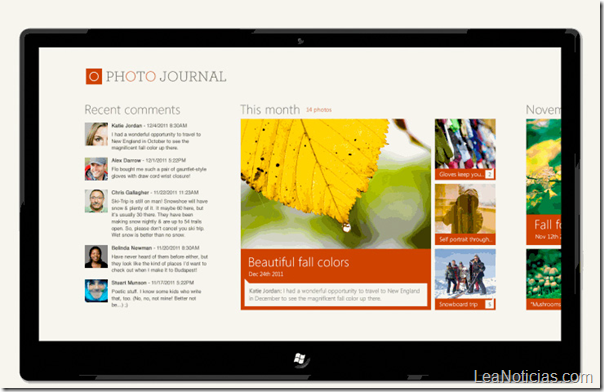
Task: Open the 'Snowboard trip' photo tile
Action: [465, 279]
